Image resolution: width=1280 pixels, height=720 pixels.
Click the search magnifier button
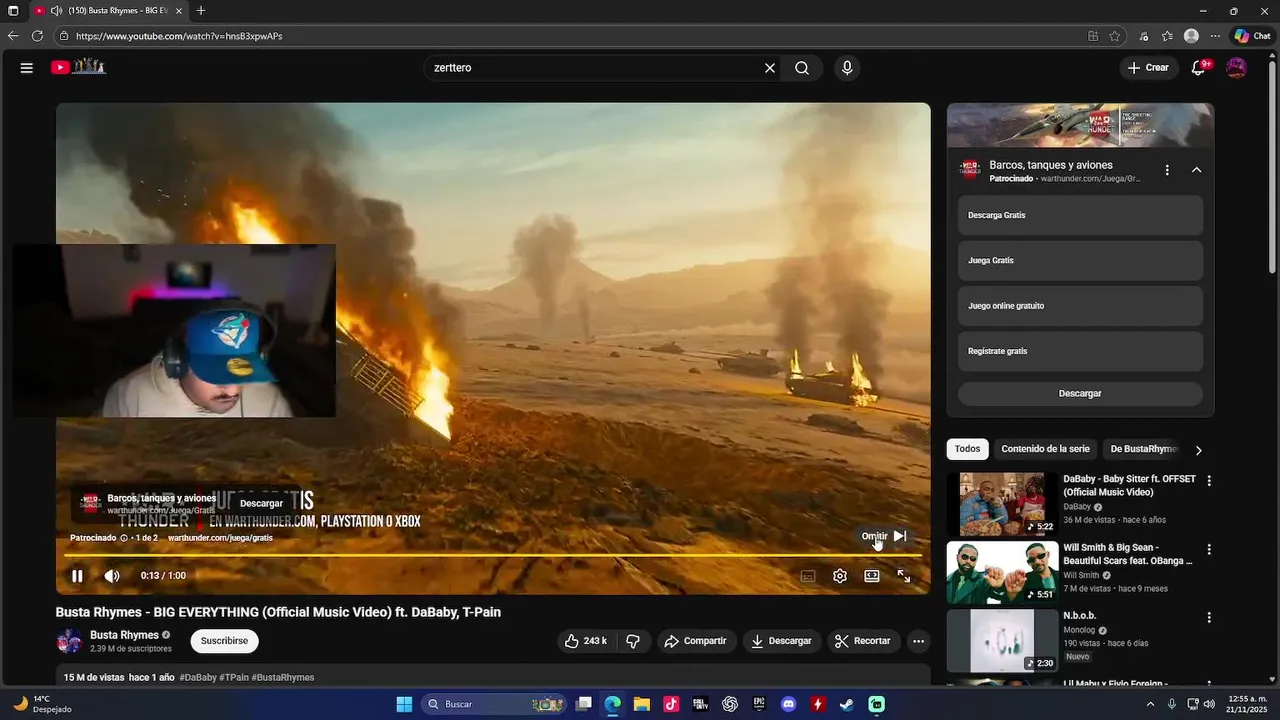(802, 68)
